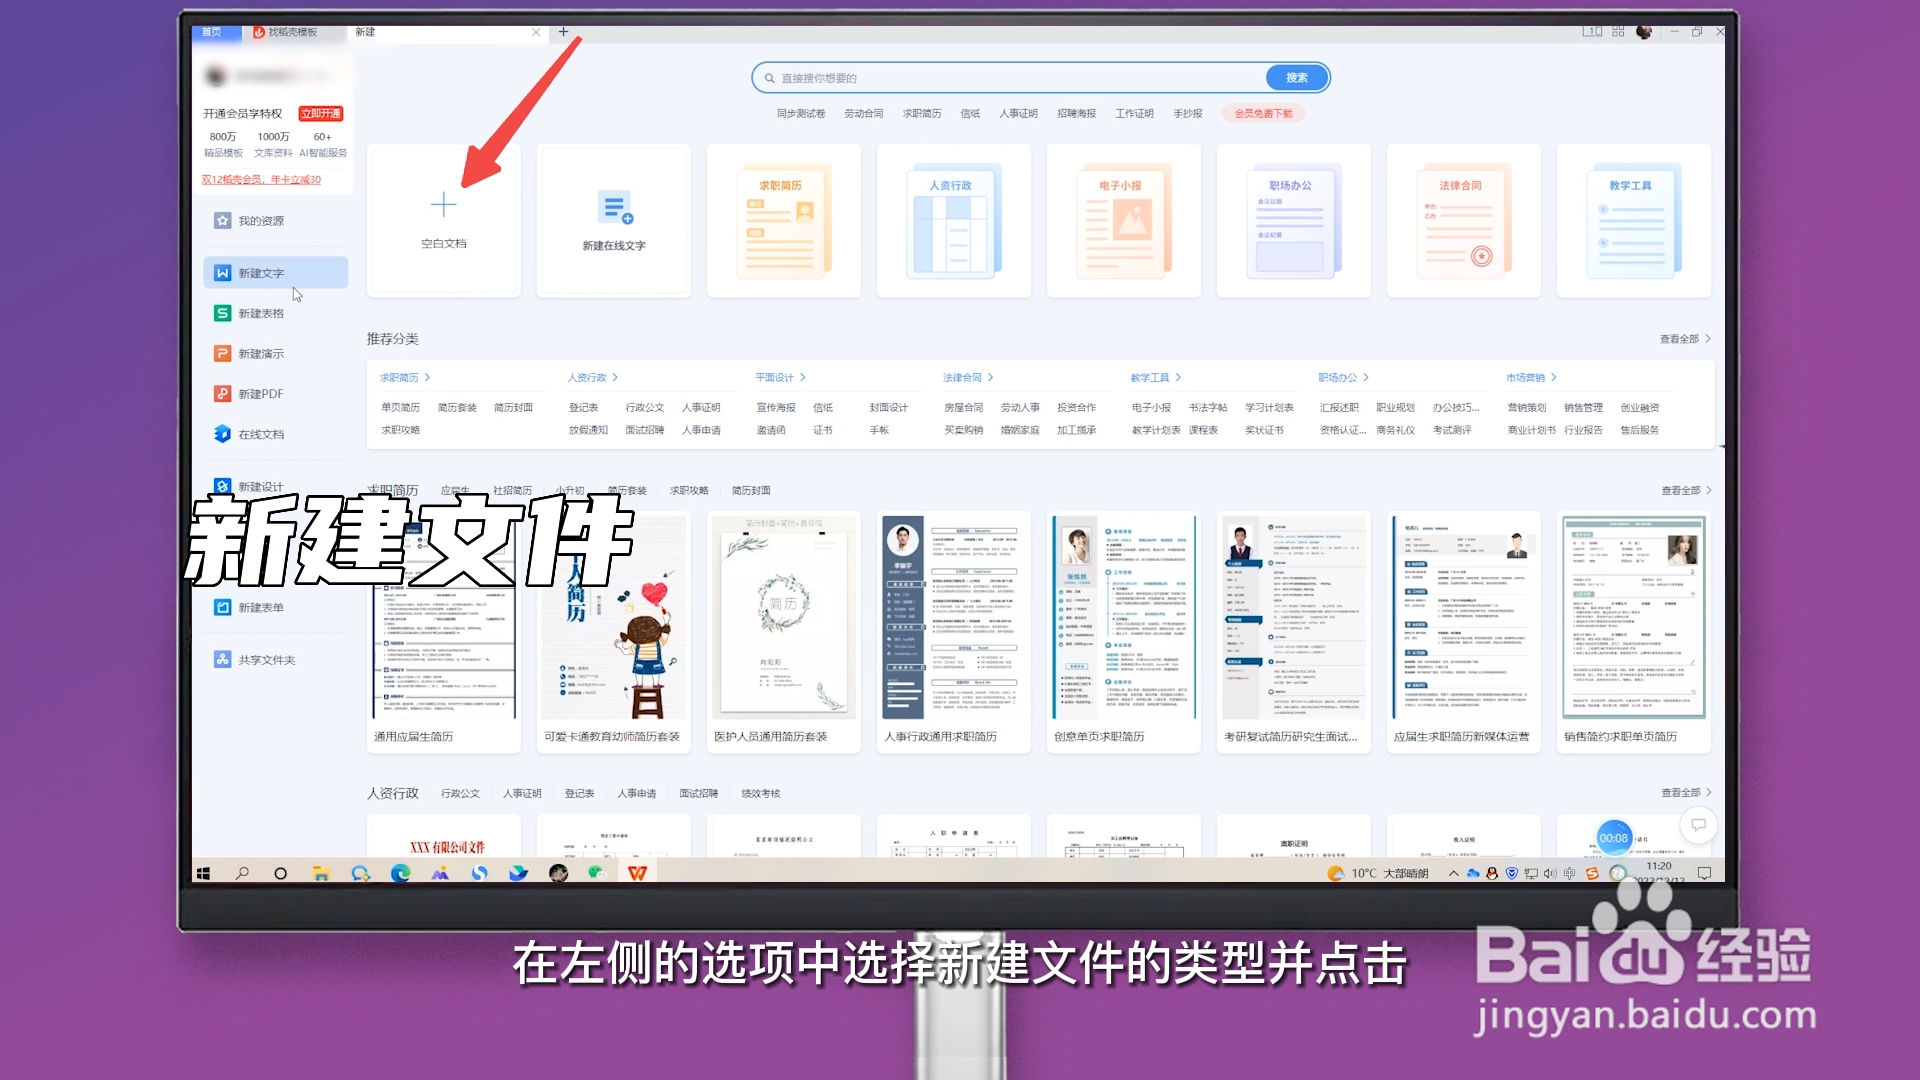Open 创意单页求职简历 template
This screenshot has height=1080, width=1920.
1124,632
